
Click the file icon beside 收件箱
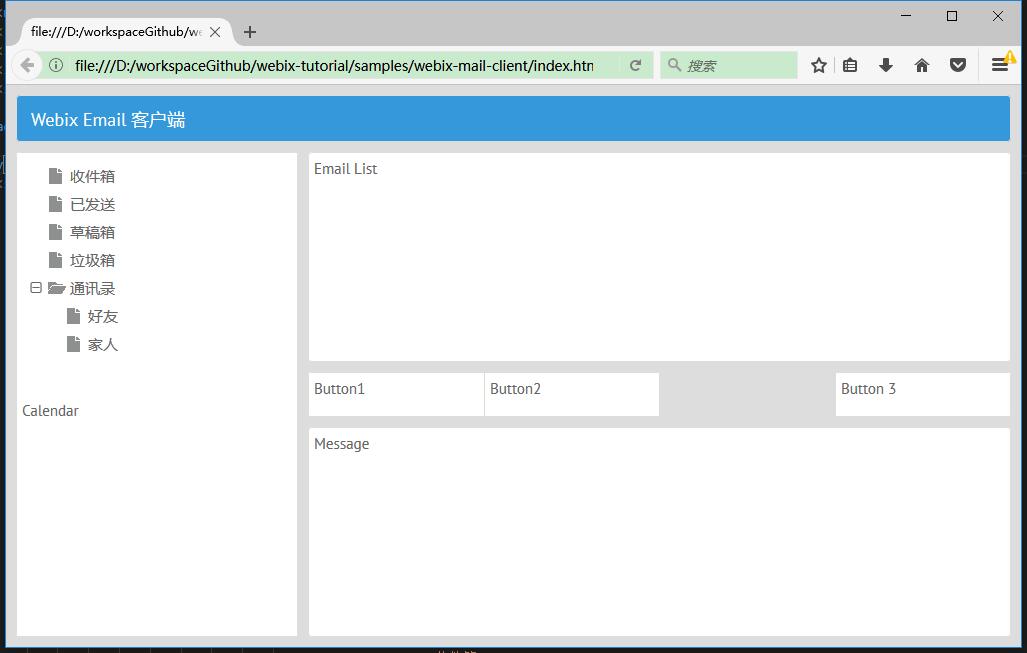point(56,176)
